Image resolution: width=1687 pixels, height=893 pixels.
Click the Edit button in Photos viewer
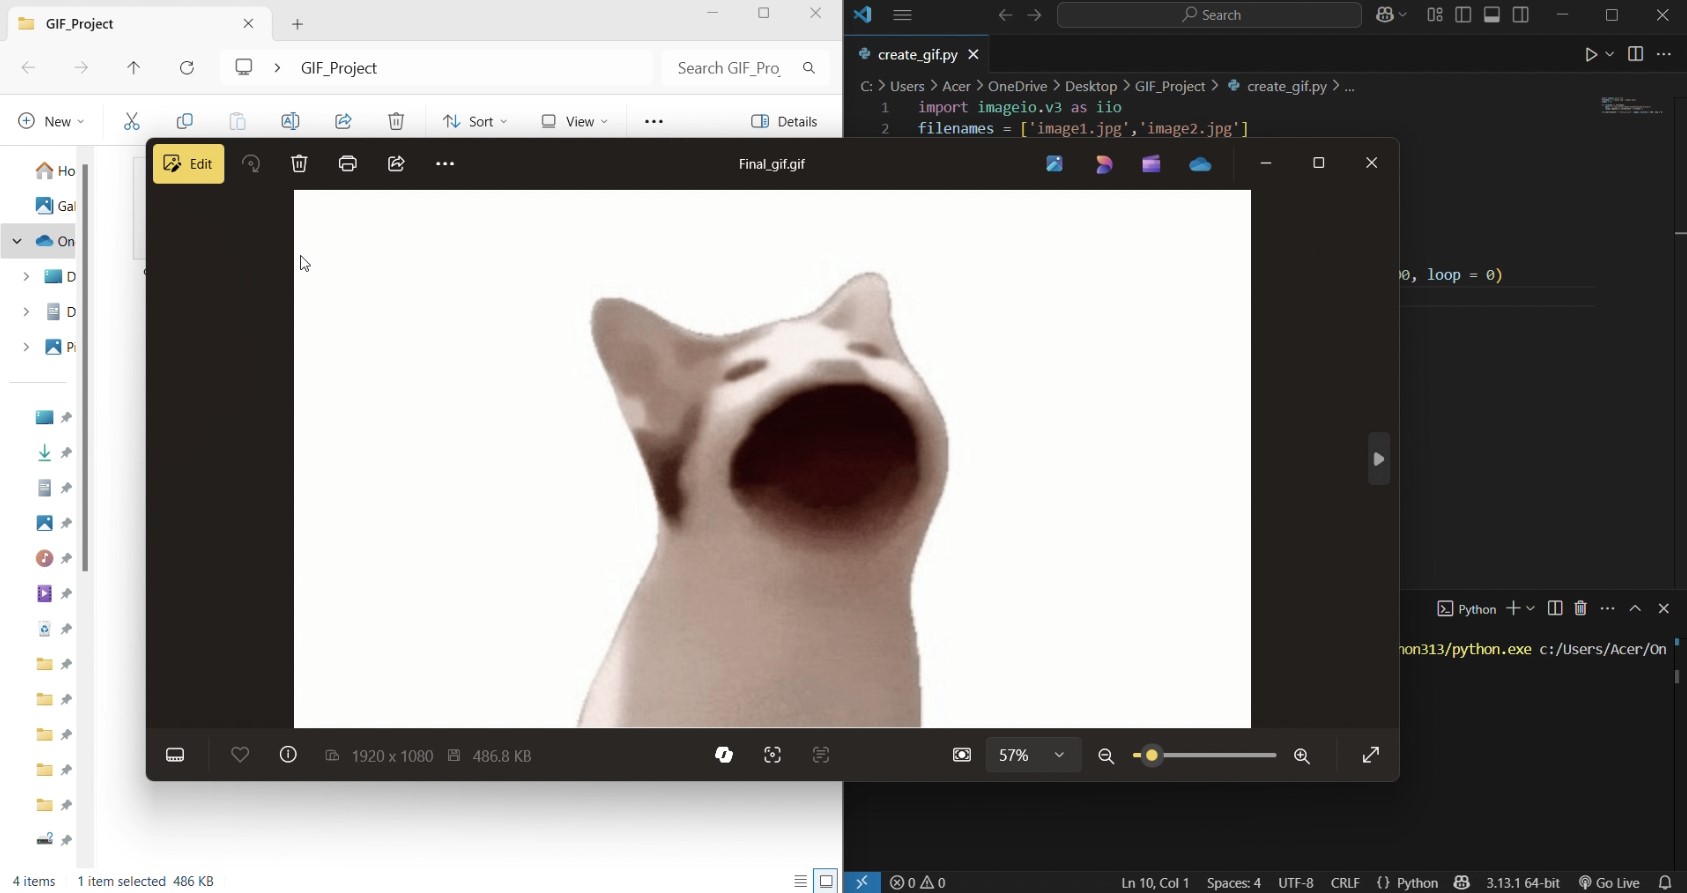click(x=189, y=164)
